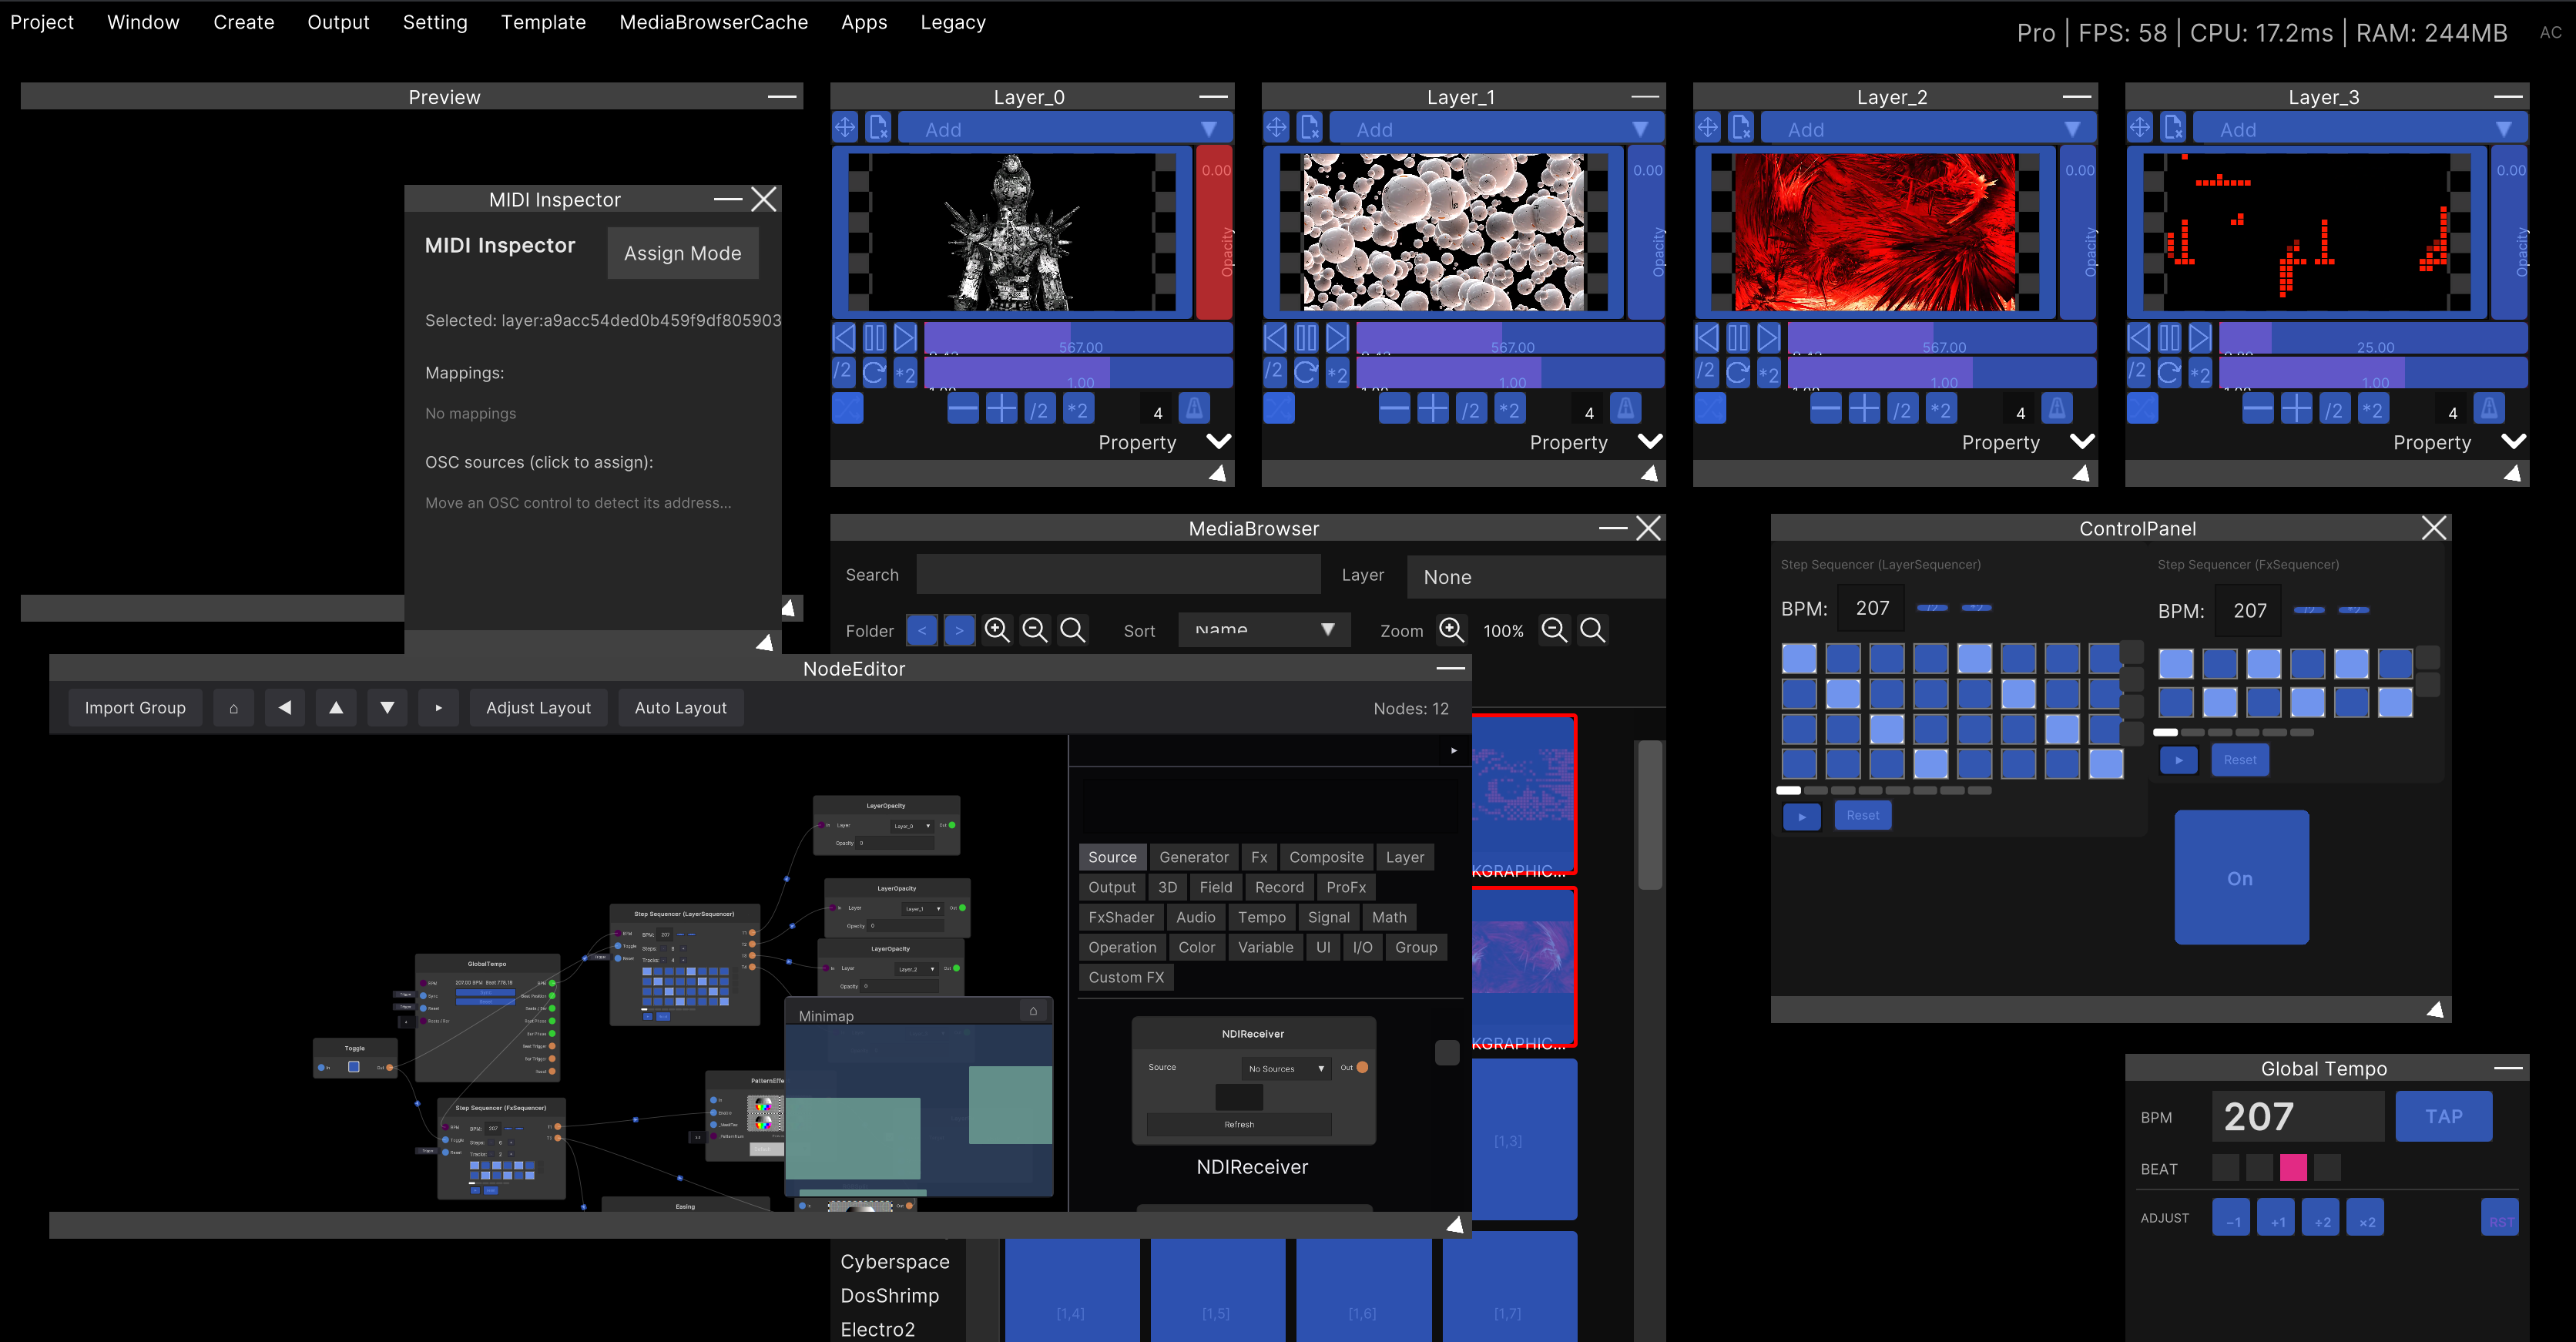Click the zoom-out icon right of 100%
2576x1342 pixels.
pos(1554,630)
